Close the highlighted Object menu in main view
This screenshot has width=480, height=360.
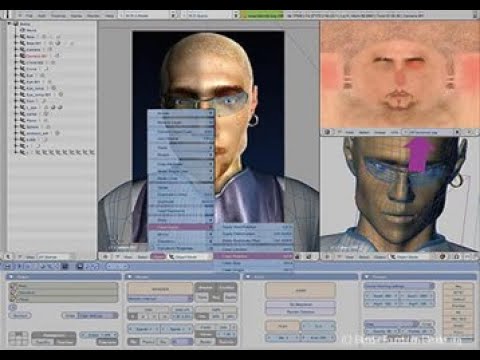click(158, 257)
